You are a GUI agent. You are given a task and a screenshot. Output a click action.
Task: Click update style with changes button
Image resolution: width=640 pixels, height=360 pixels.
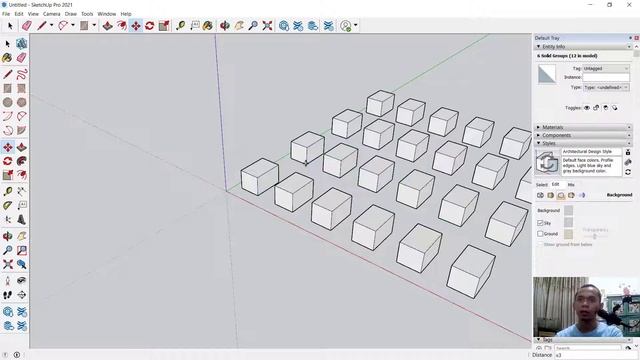tap(628, 172)
